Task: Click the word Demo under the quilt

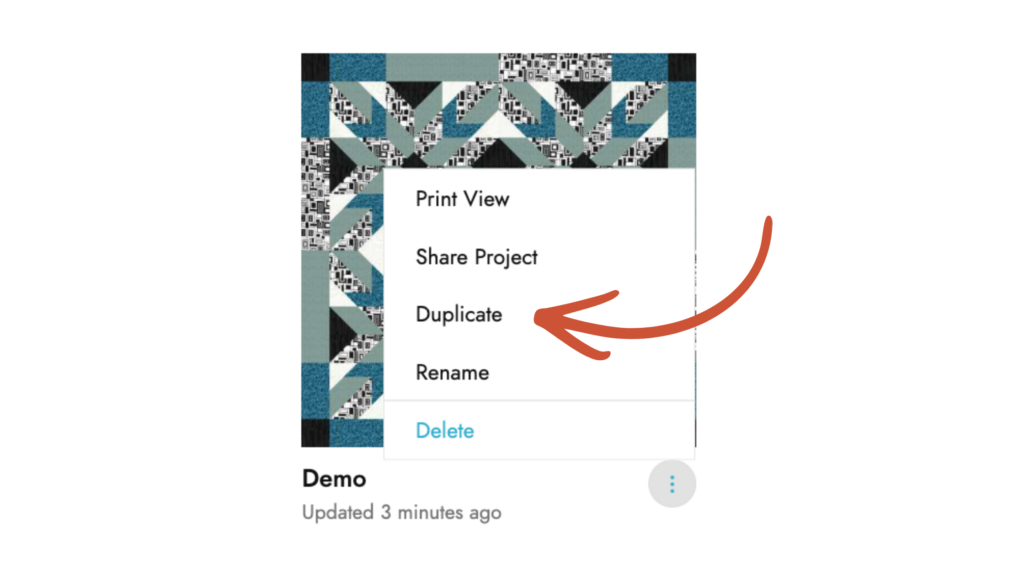Action: pos(334,480)
